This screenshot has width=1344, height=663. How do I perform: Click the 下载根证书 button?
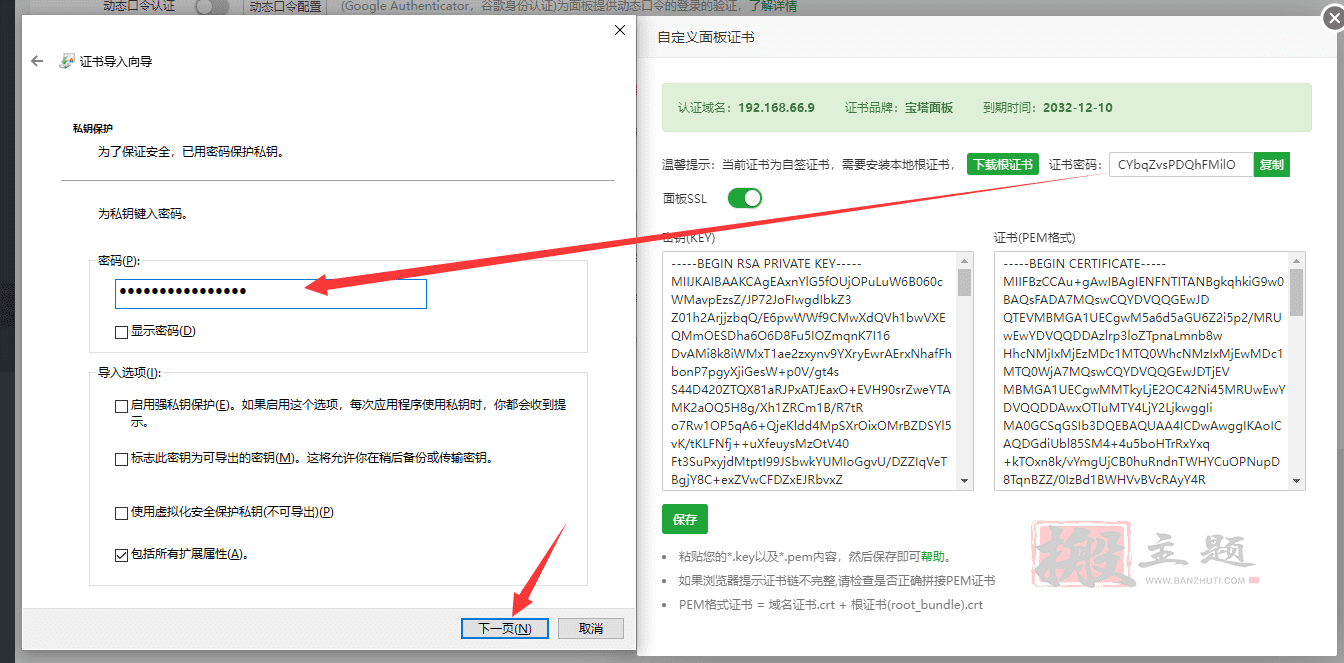[x=1003, y=165]
